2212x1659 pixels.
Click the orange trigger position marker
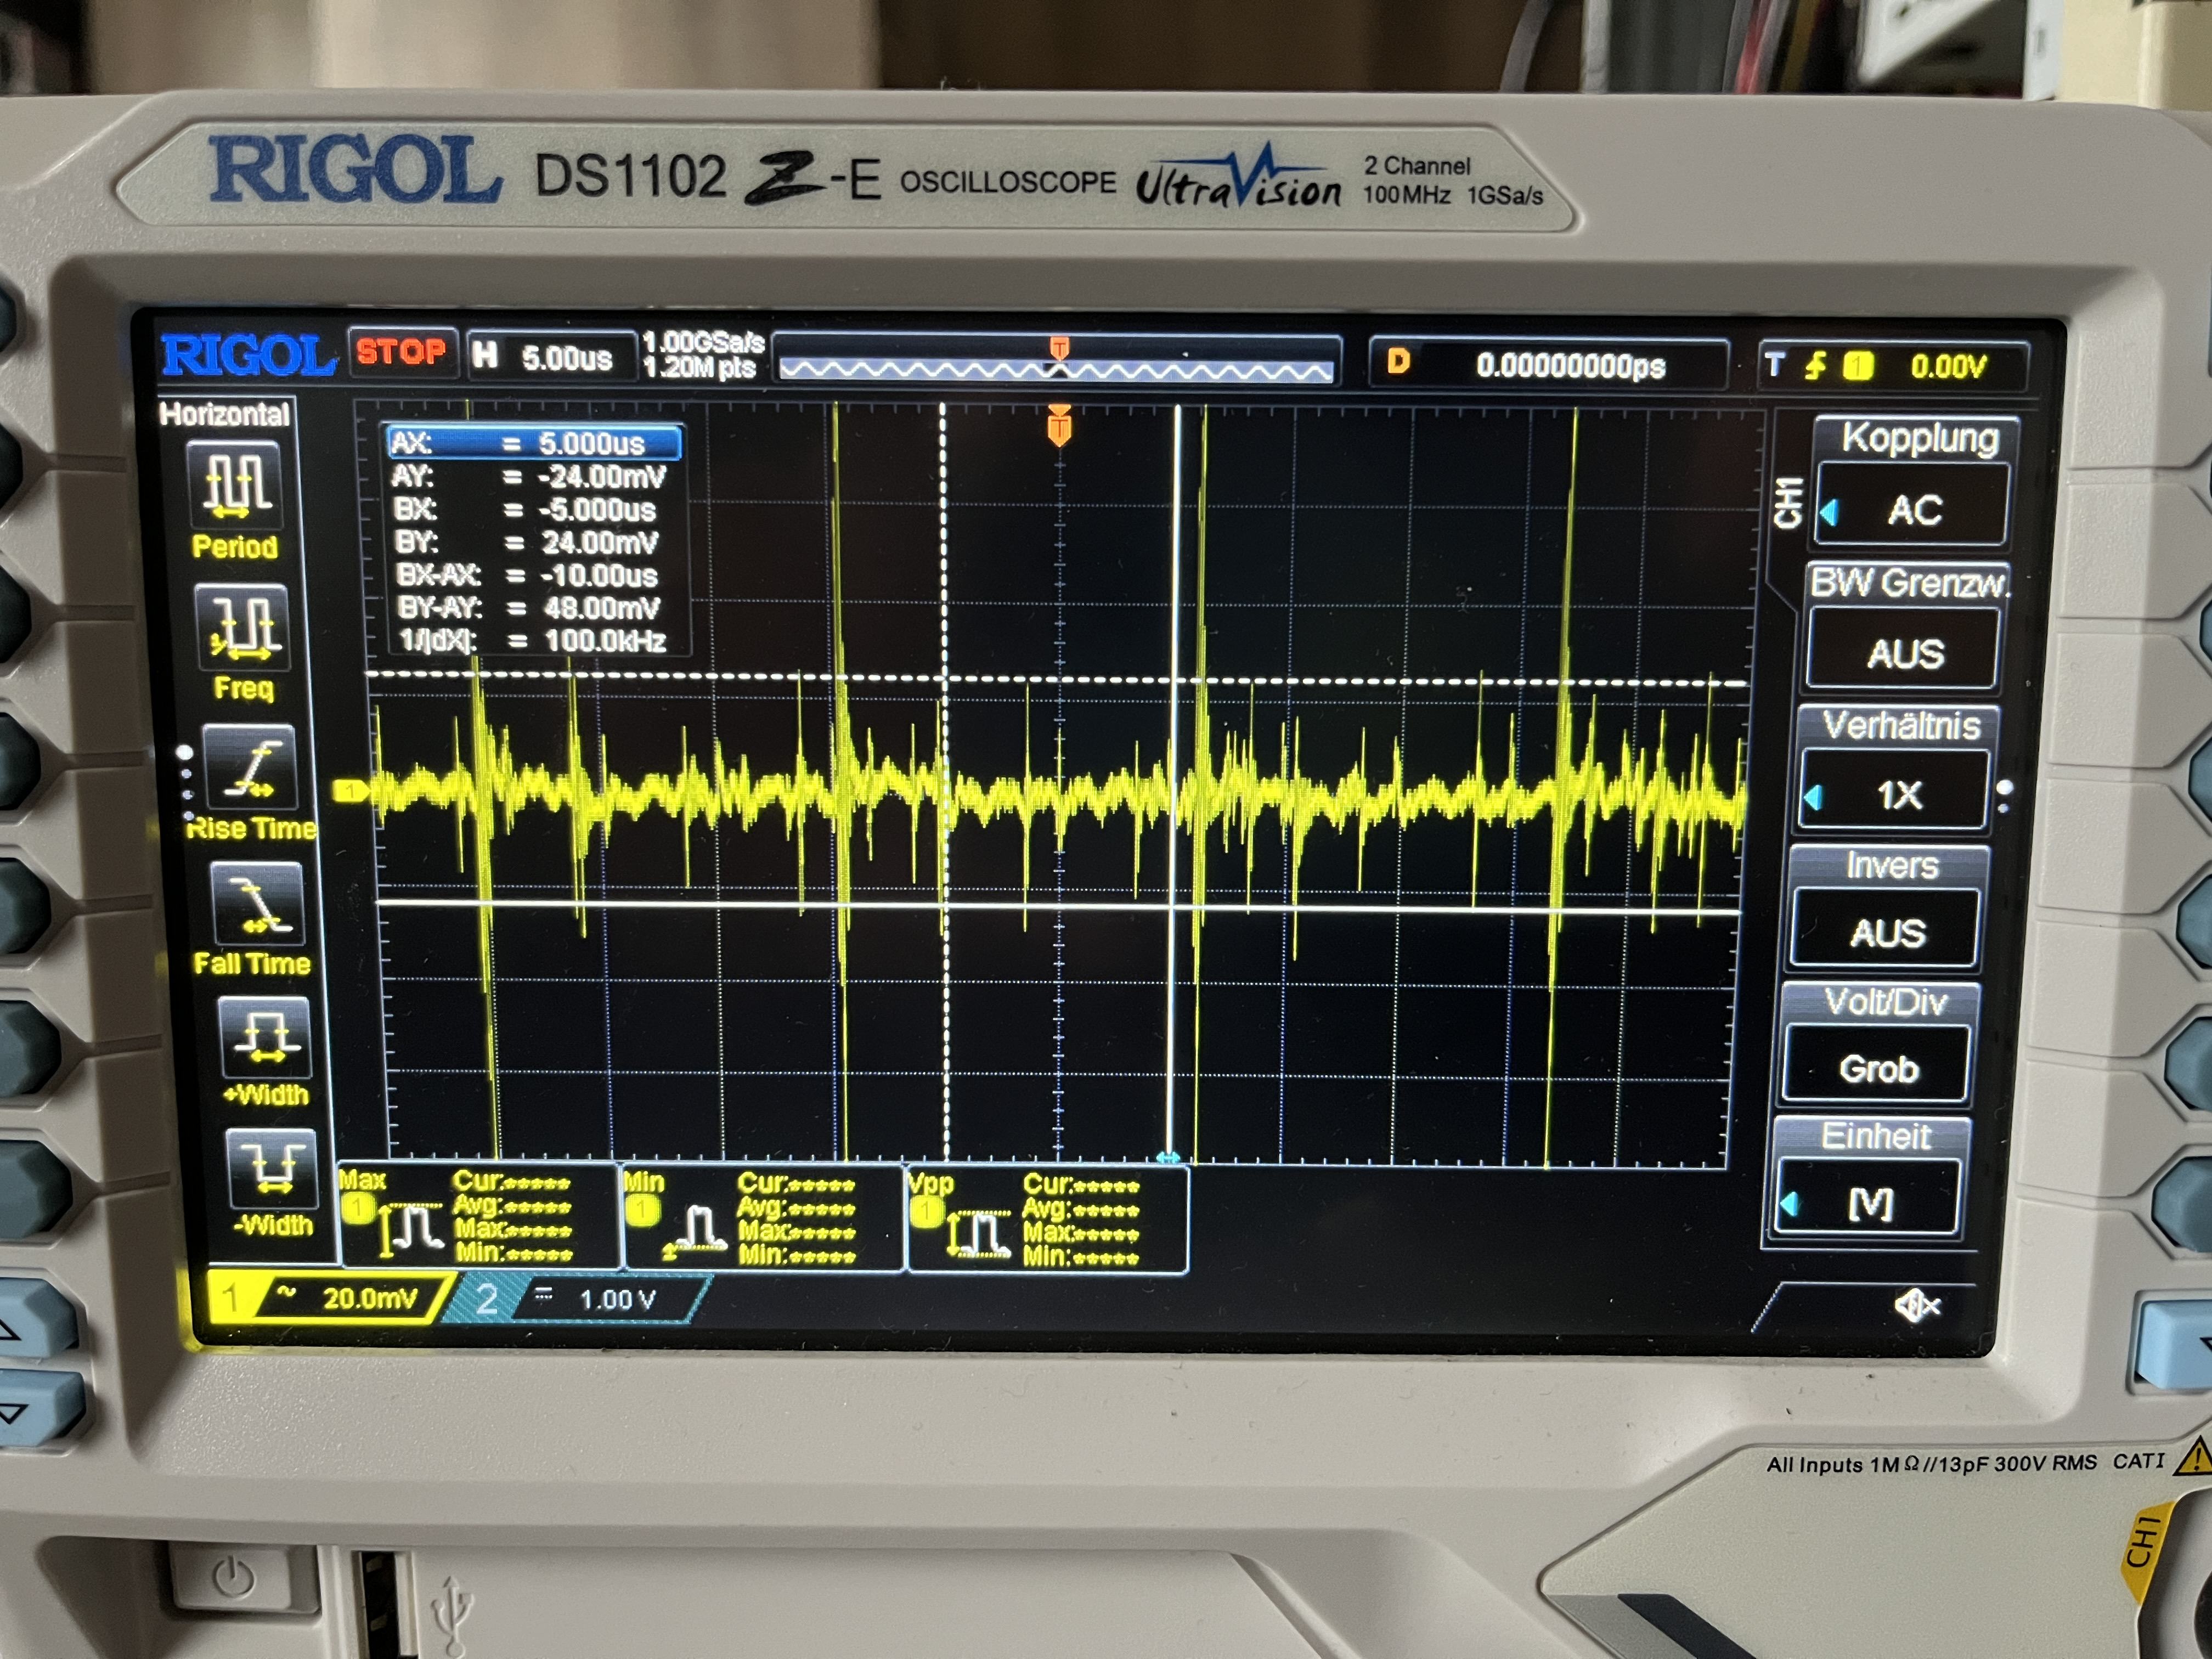click(x=1059, y=427)
